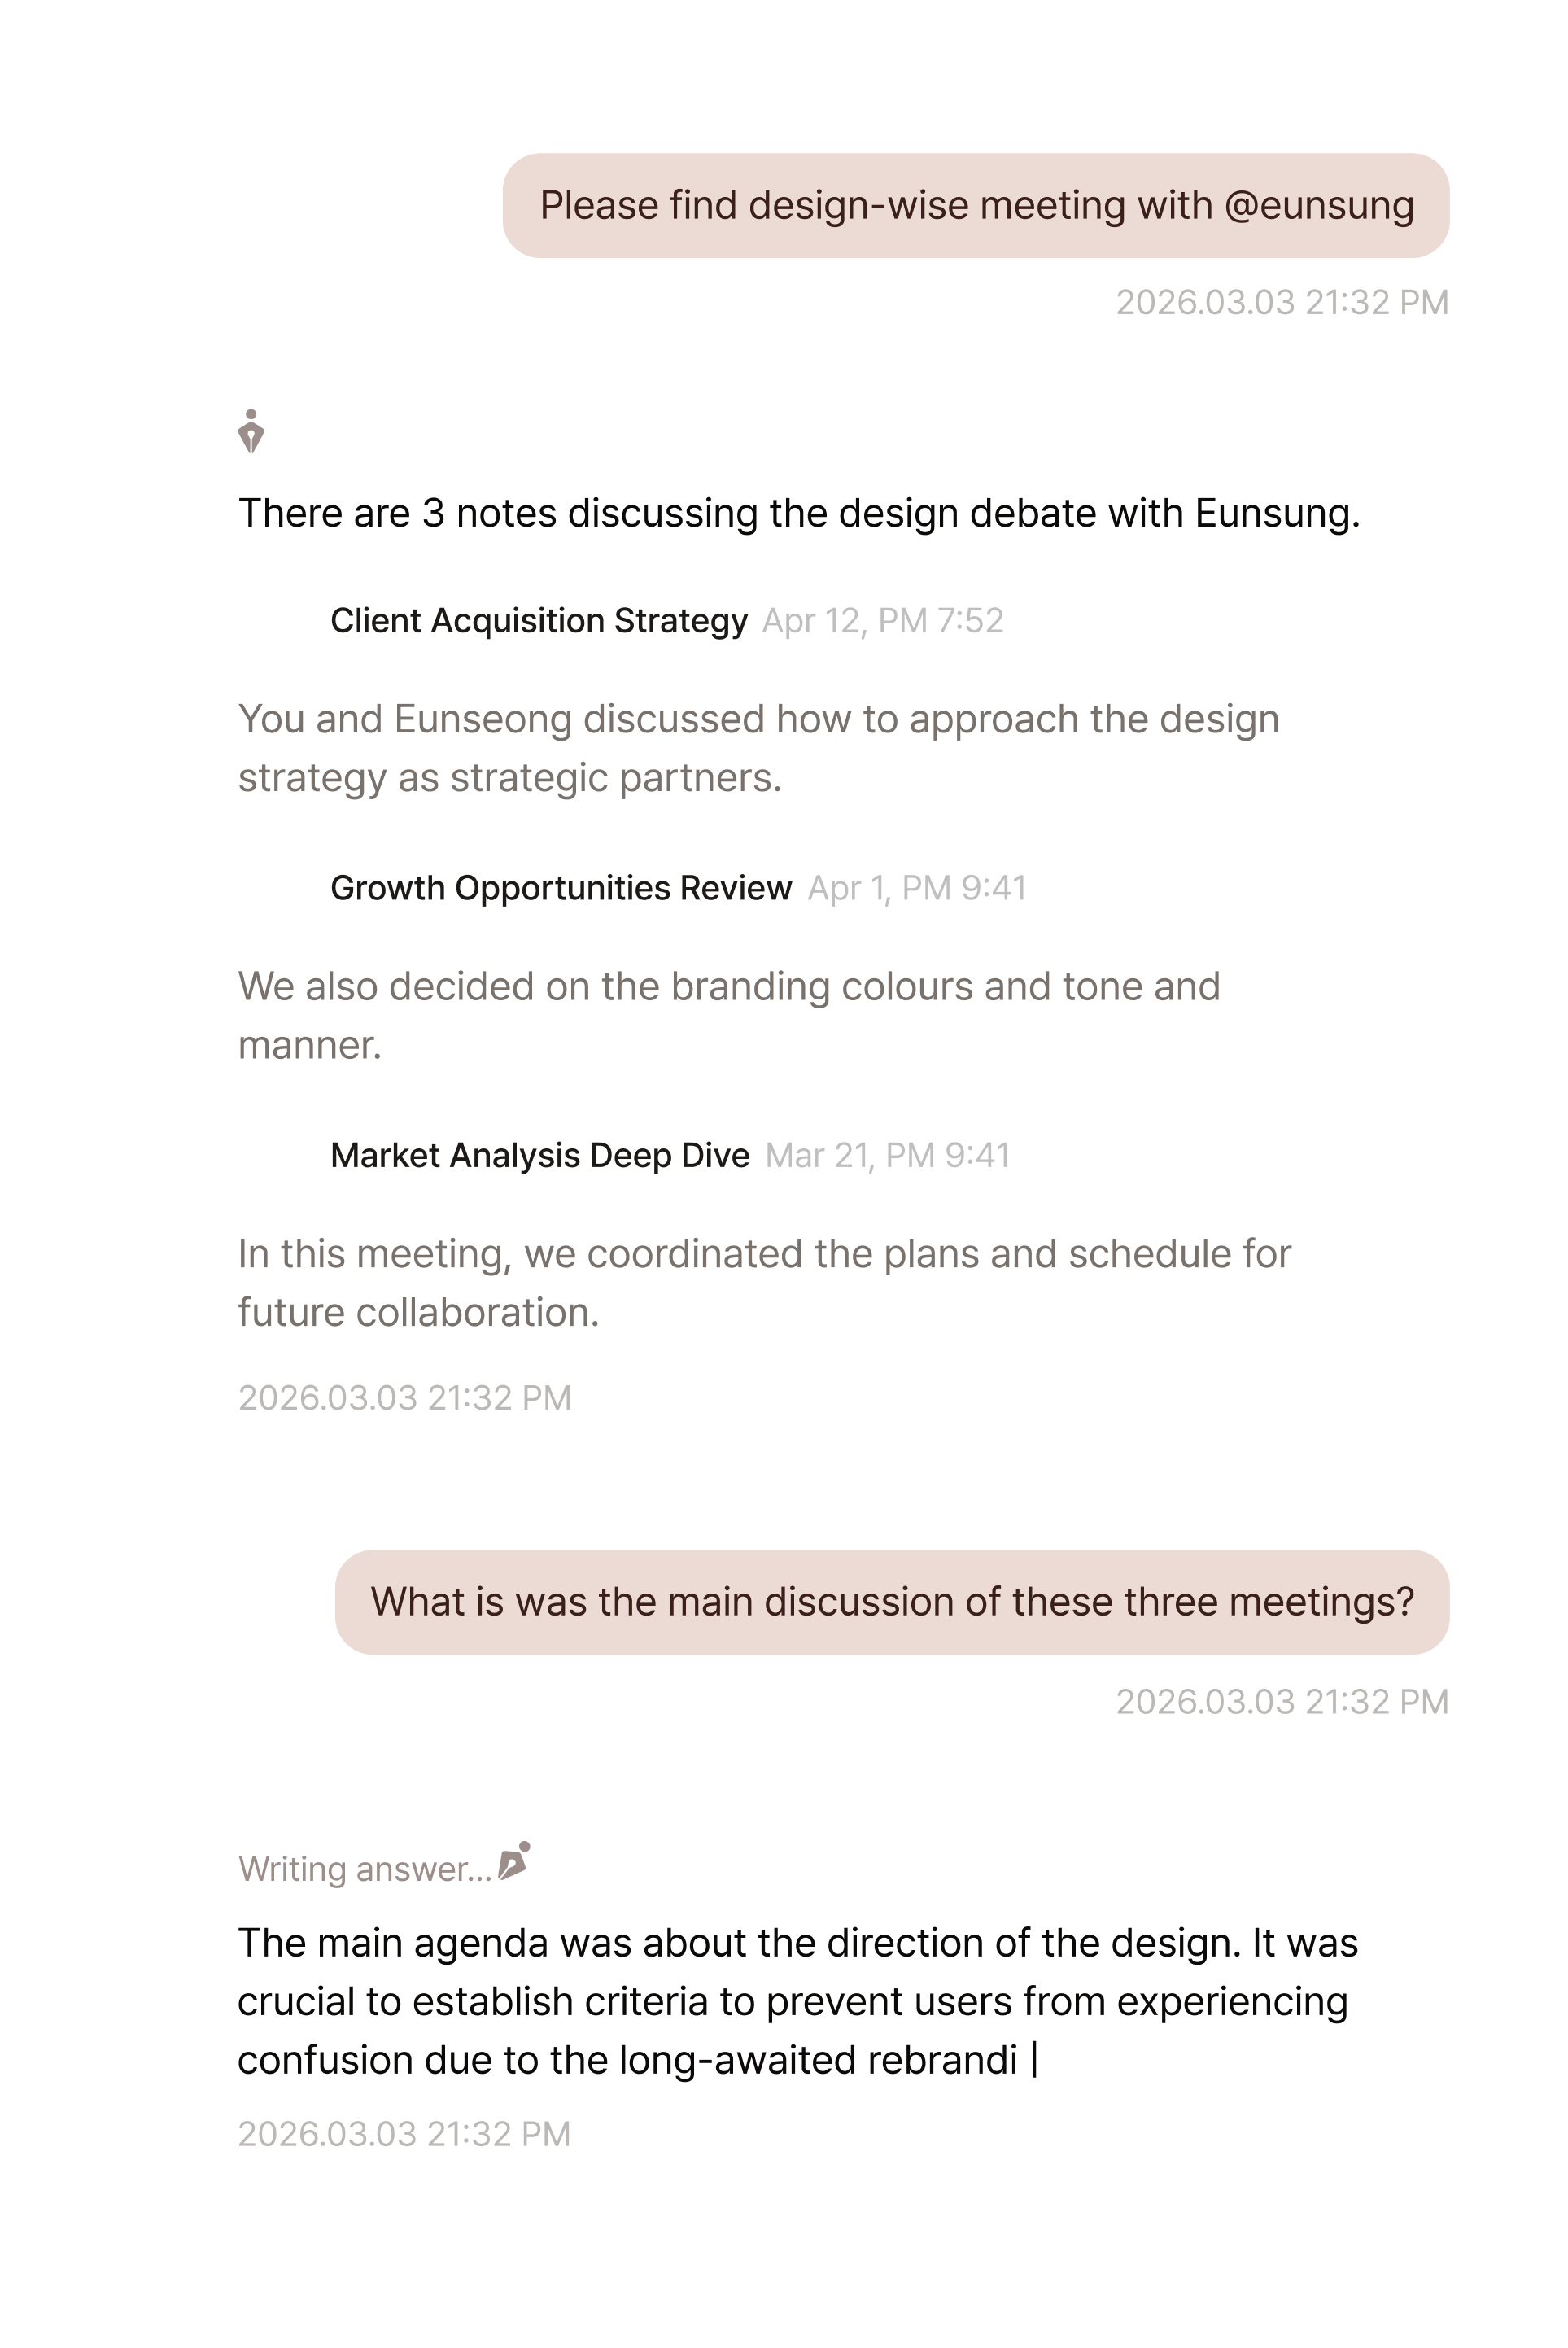Click the Writing answer... status label
The width and height of the screenshot is (1568, 2348).
[x=366, y=1869]
